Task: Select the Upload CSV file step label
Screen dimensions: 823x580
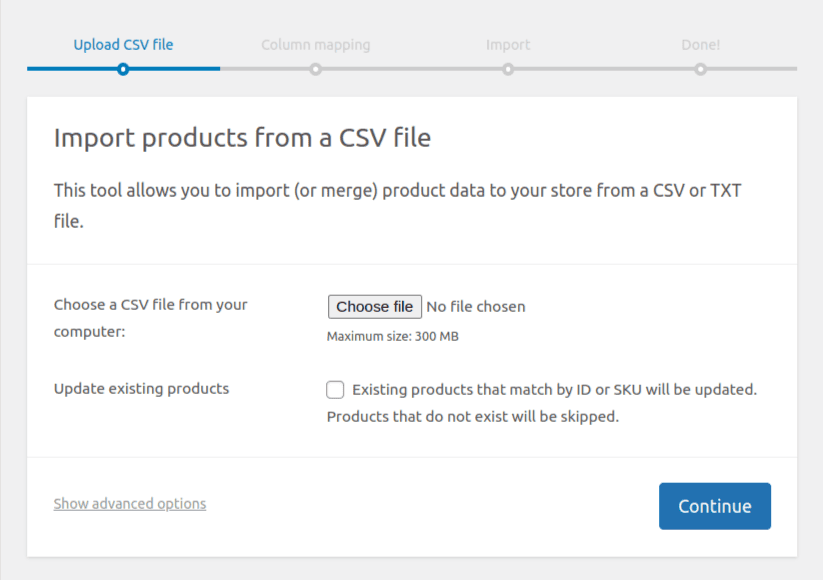Action: coord(122,44)
